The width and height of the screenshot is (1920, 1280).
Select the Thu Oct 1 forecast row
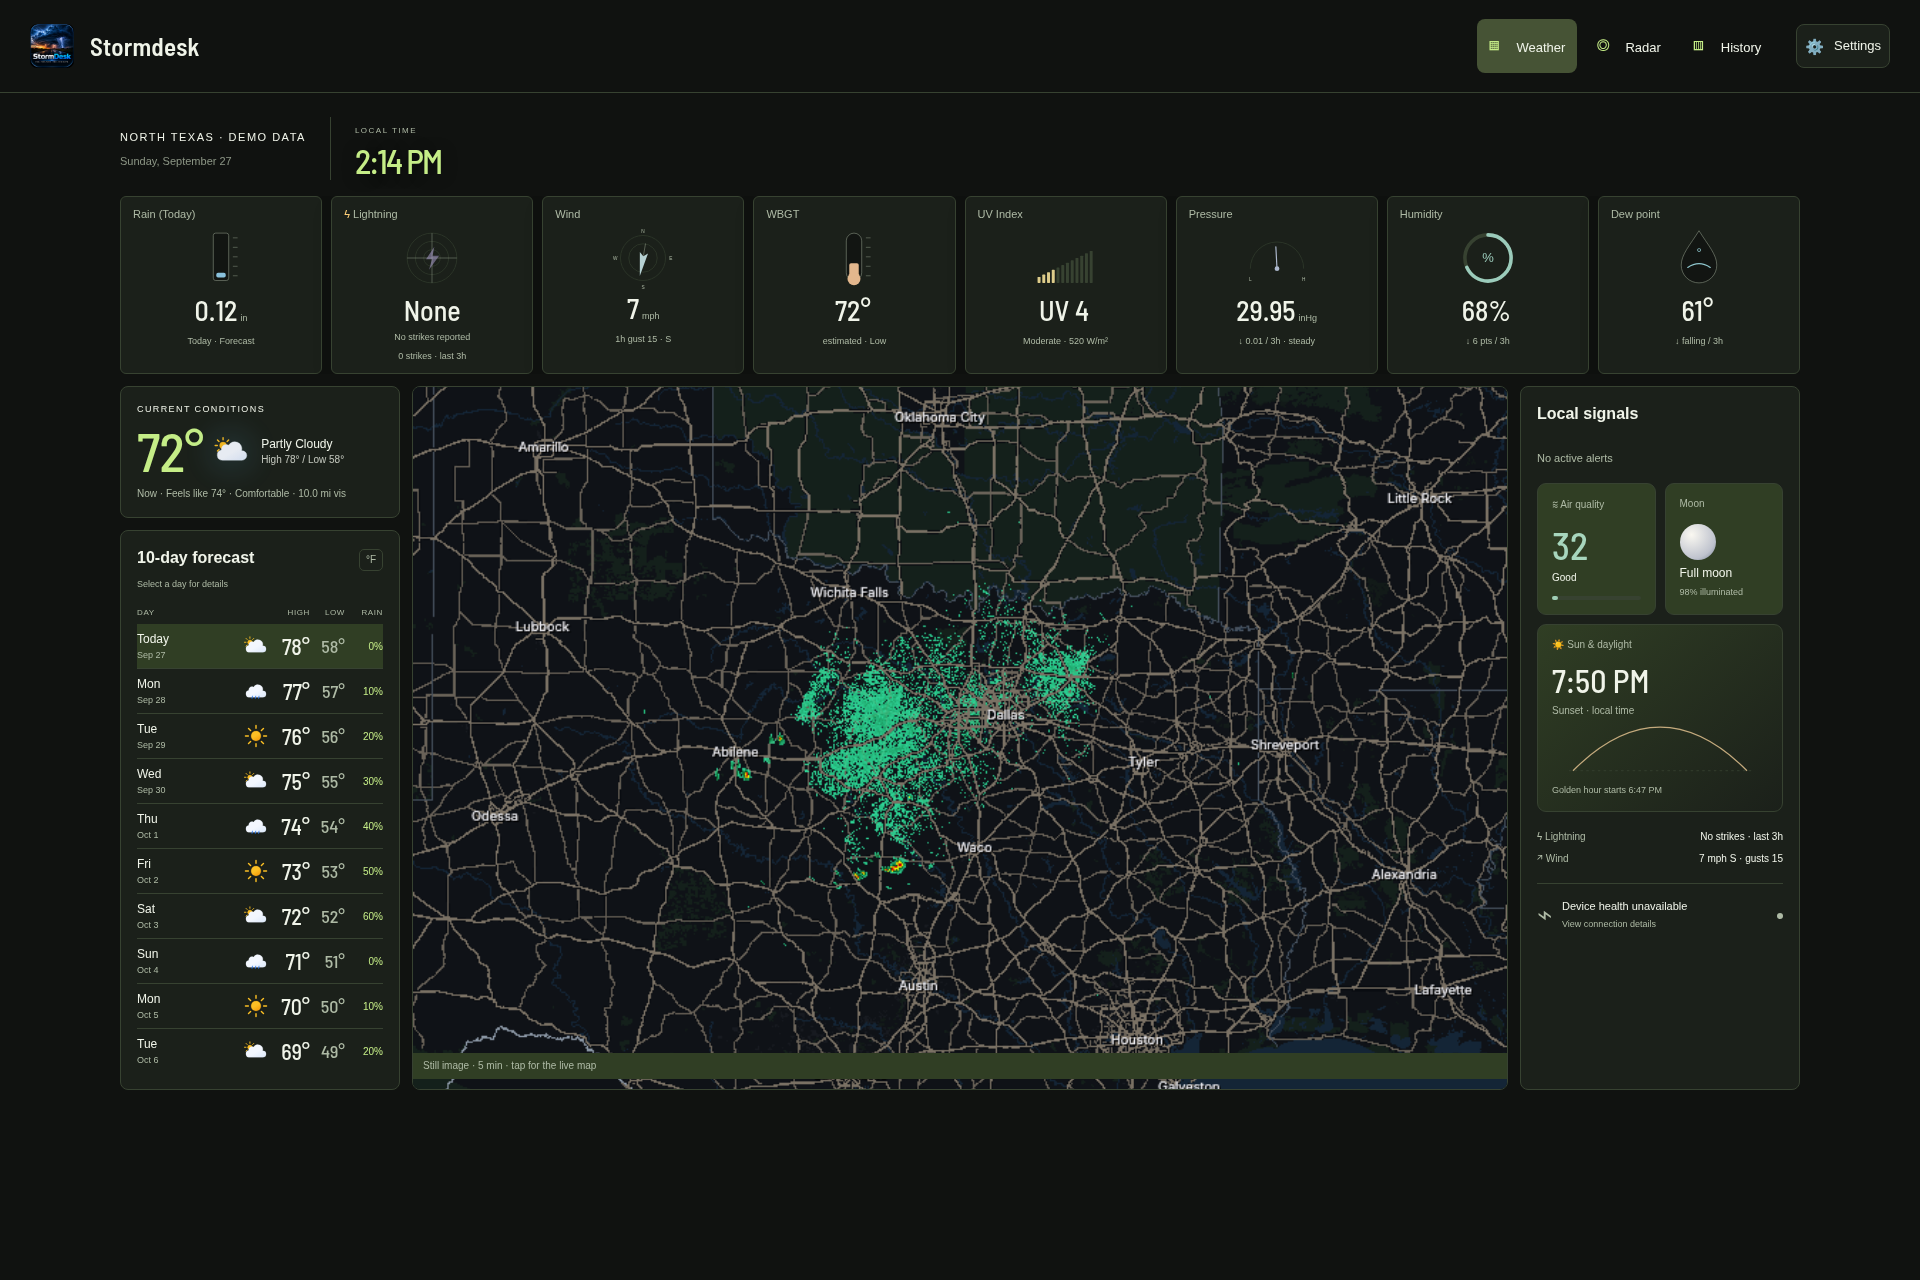(260, 826)
